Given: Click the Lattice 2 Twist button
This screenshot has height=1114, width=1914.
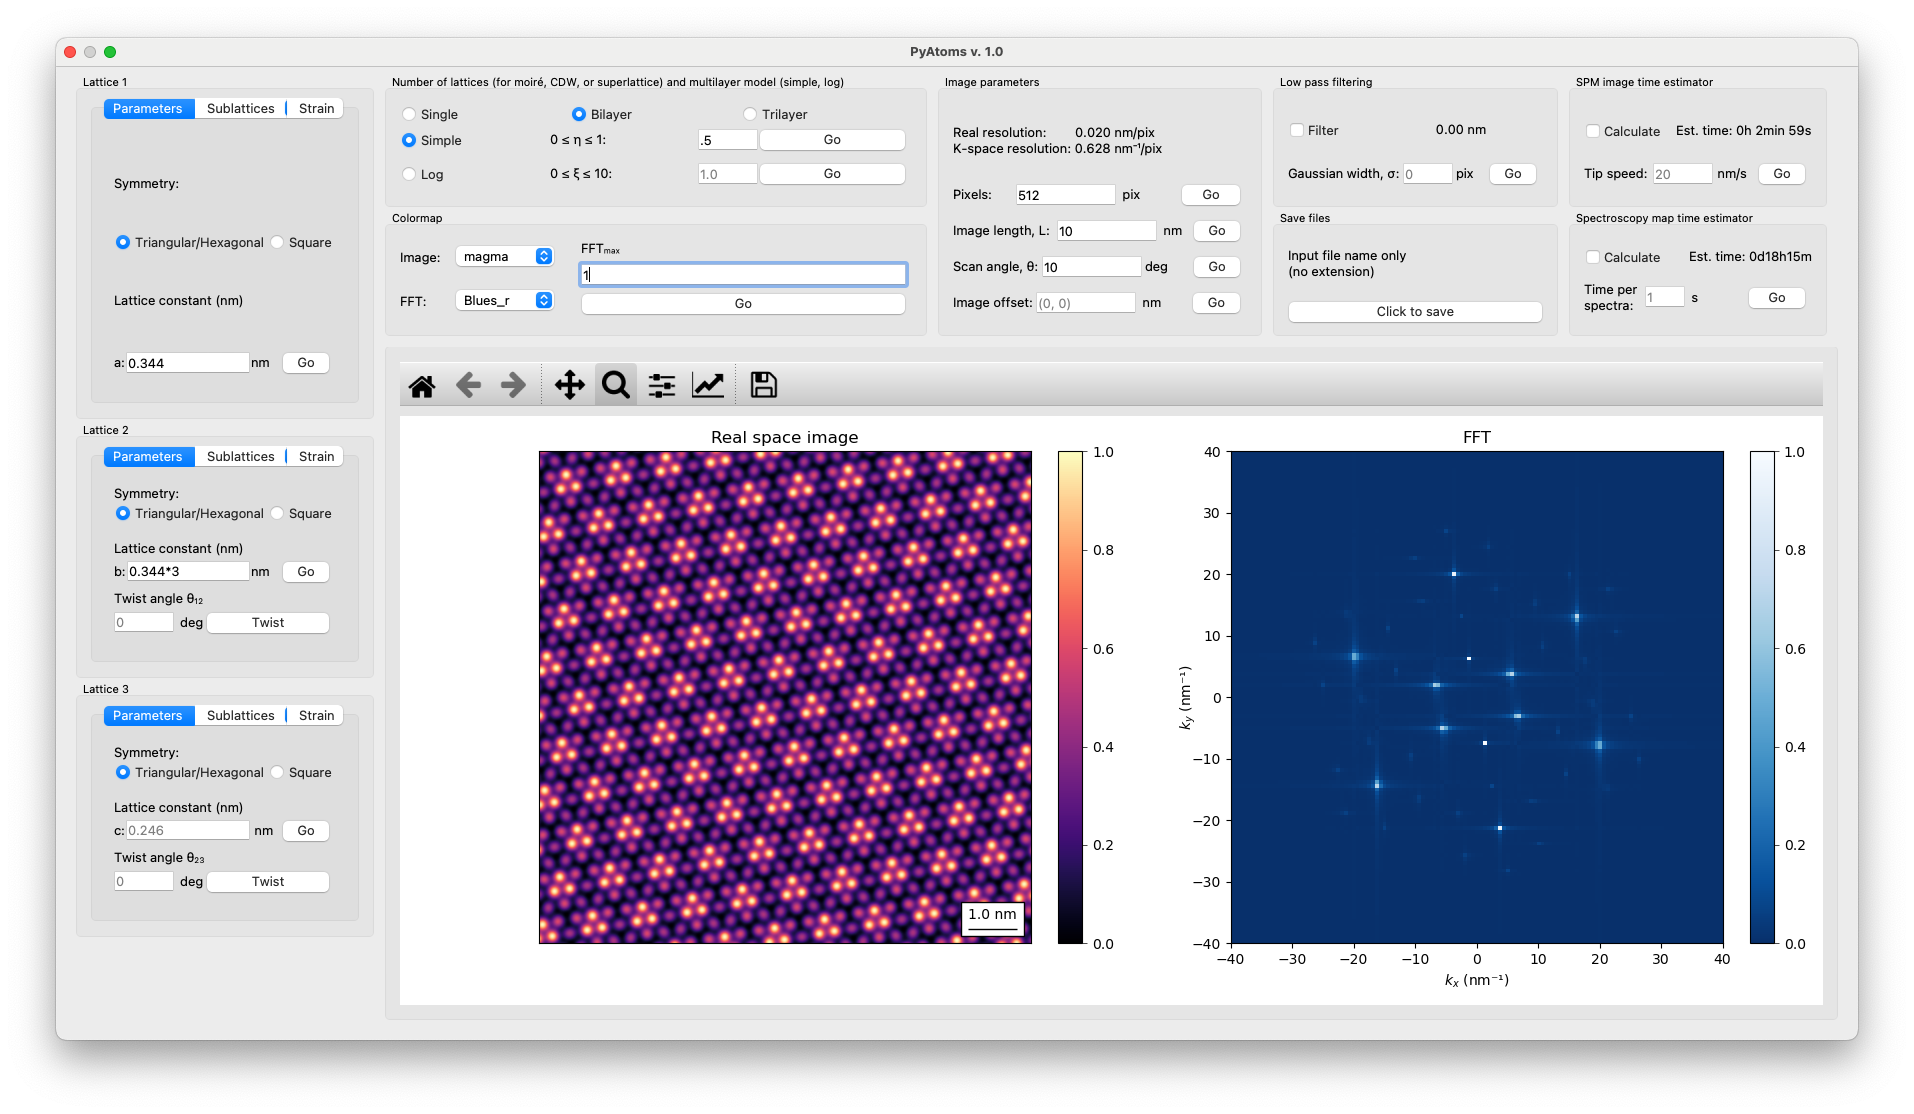Looking at the screenshot, I should coord(268,622).
